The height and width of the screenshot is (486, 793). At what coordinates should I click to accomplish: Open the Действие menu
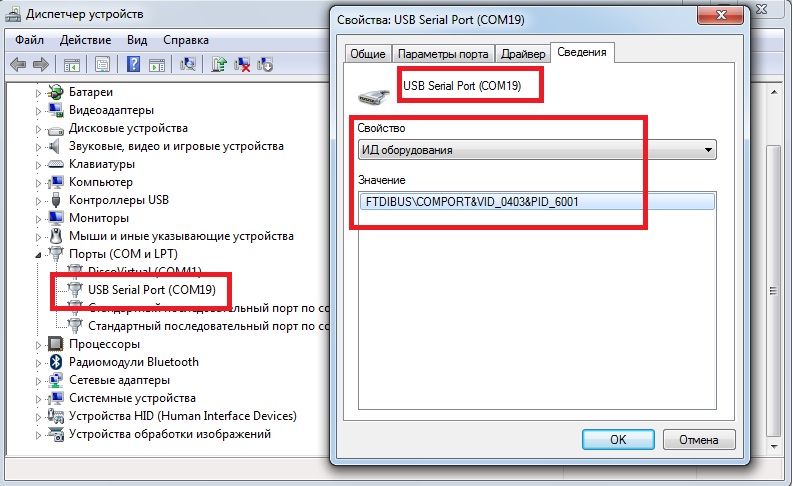(85, 39)
